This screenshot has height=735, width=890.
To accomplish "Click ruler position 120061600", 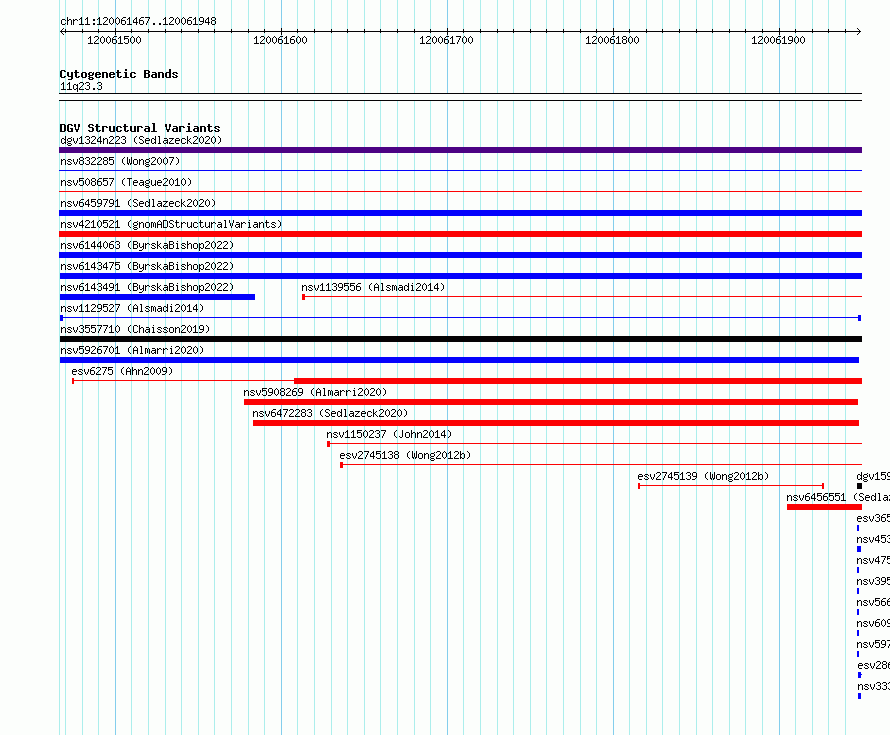I will pyautogui.click(x=280, y=40).
